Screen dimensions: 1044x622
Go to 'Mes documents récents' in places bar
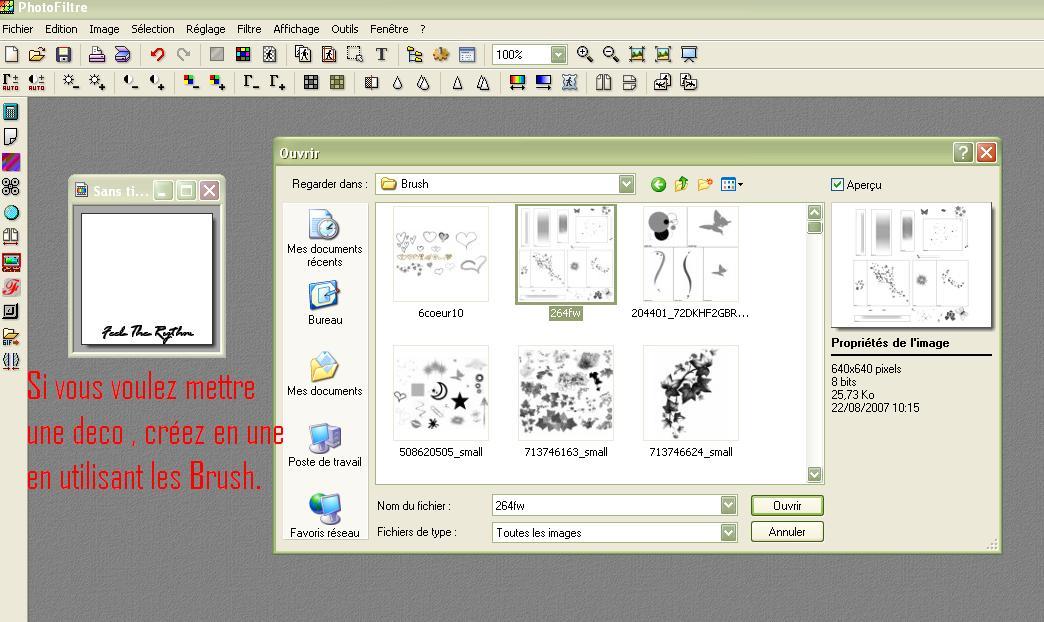(x=325, y=238)
